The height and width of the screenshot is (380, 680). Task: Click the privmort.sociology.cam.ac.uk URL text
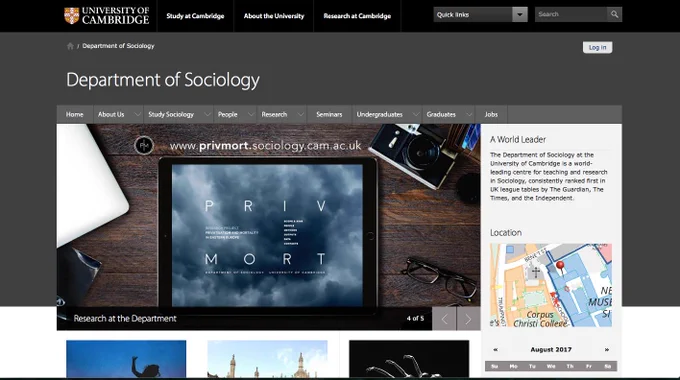click(265, 146)
